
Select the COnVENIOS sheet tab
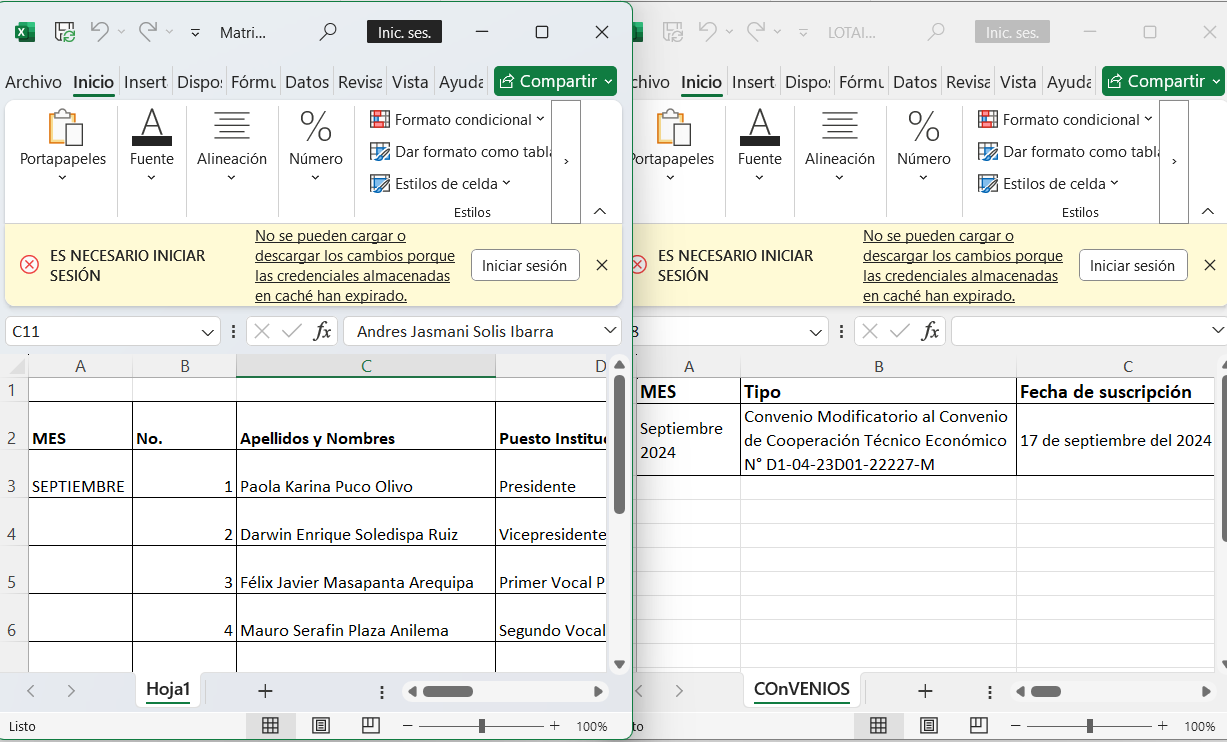click(x=802, y=689)
